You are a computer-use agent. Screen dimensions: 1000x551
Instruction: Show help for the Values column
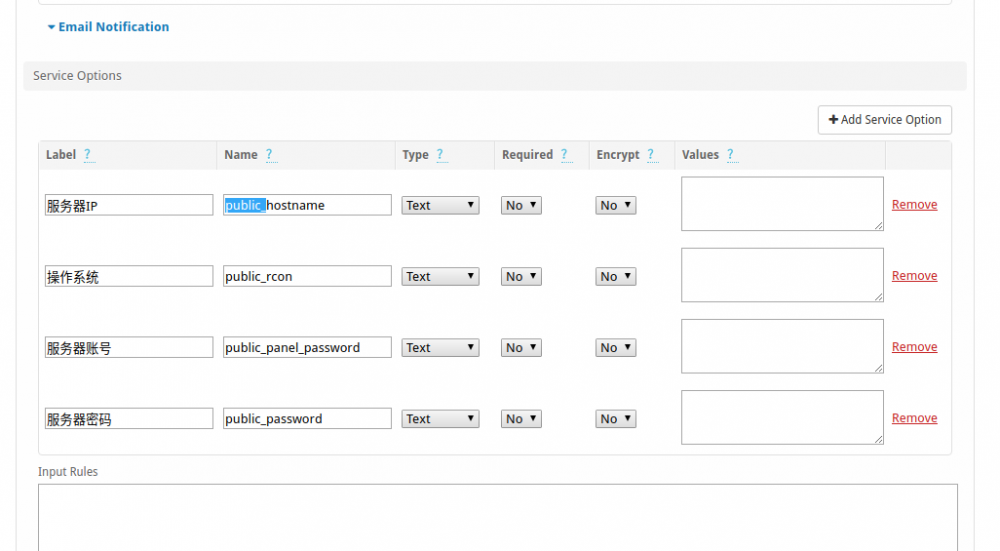pyautogui.click(x=731, y=154)
